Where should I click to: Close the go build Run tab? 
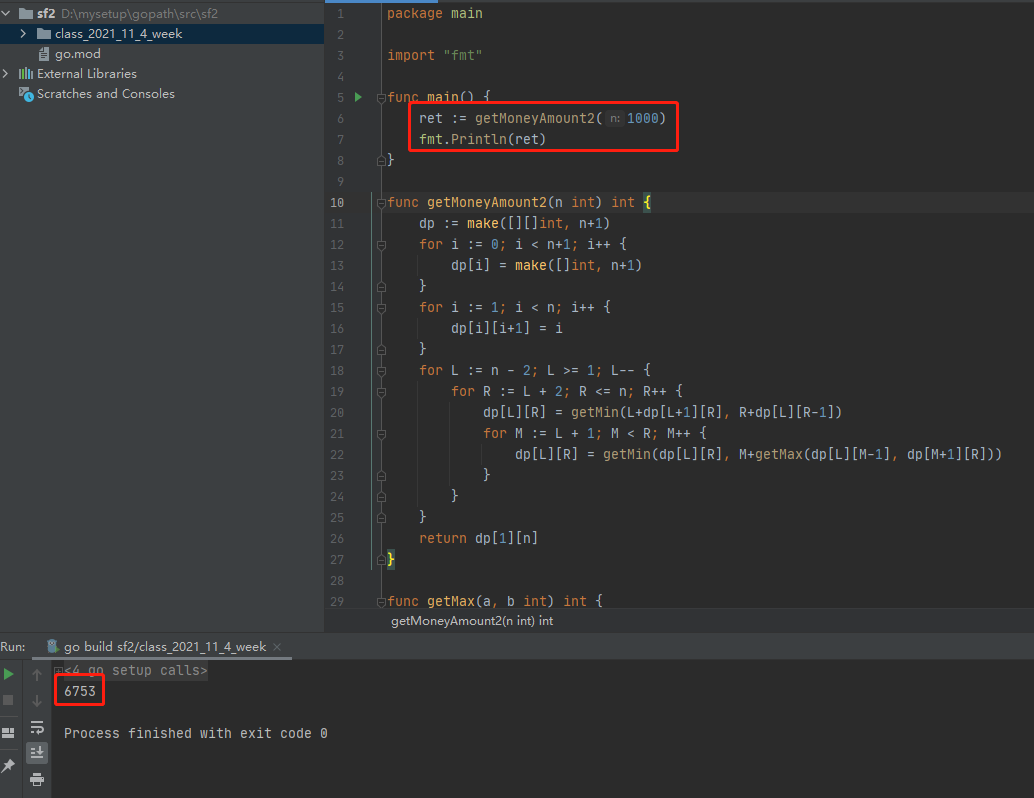277,647
